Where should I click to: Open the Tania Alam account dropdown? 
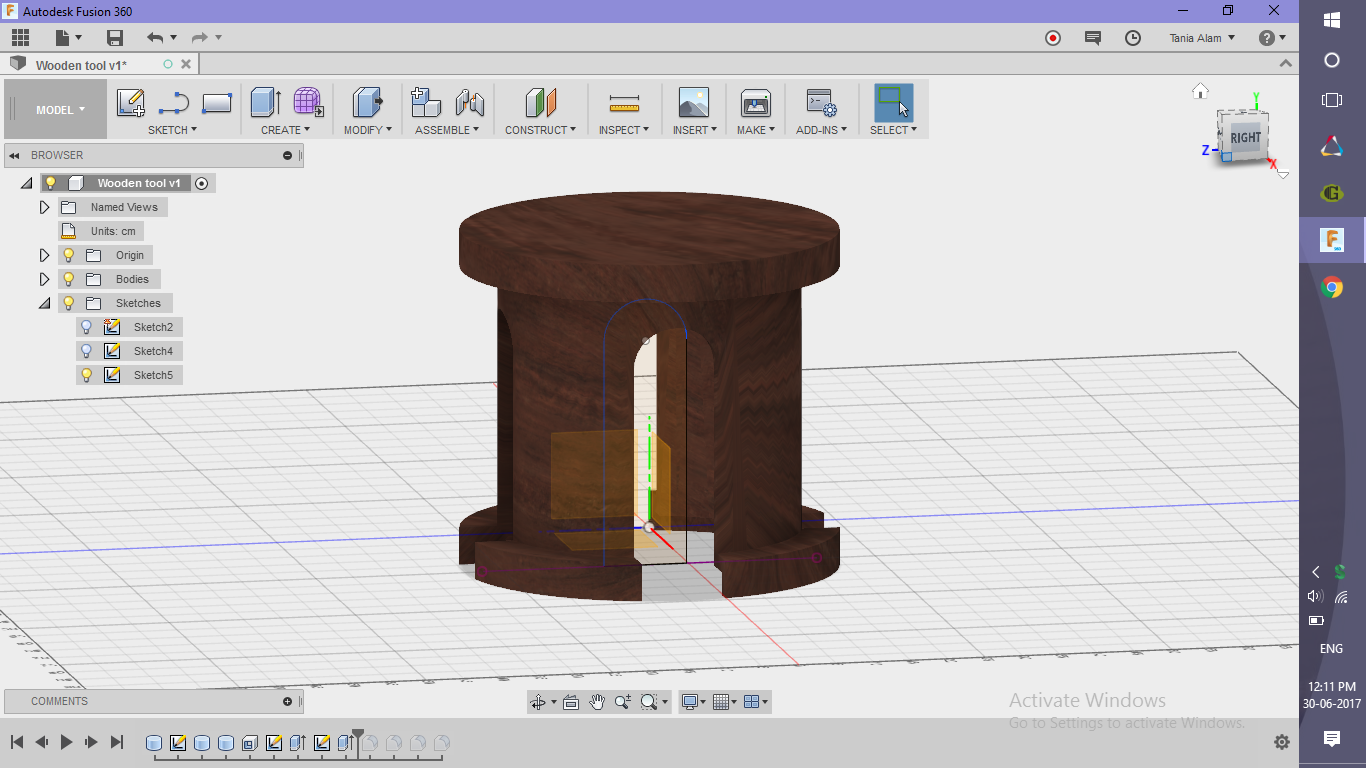pyautogui.click(x=1202, y=38)
